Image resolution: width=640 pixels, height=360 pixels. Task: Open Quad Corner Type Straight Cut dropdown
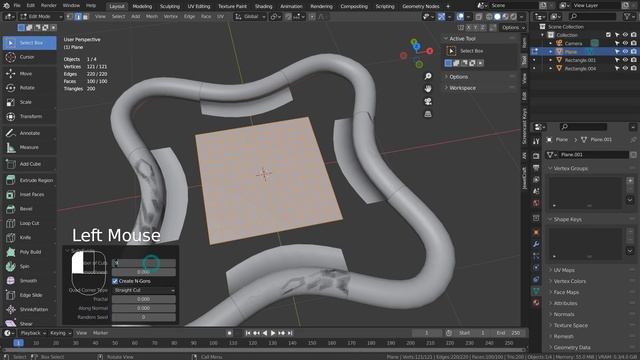(x=144, y=290)
